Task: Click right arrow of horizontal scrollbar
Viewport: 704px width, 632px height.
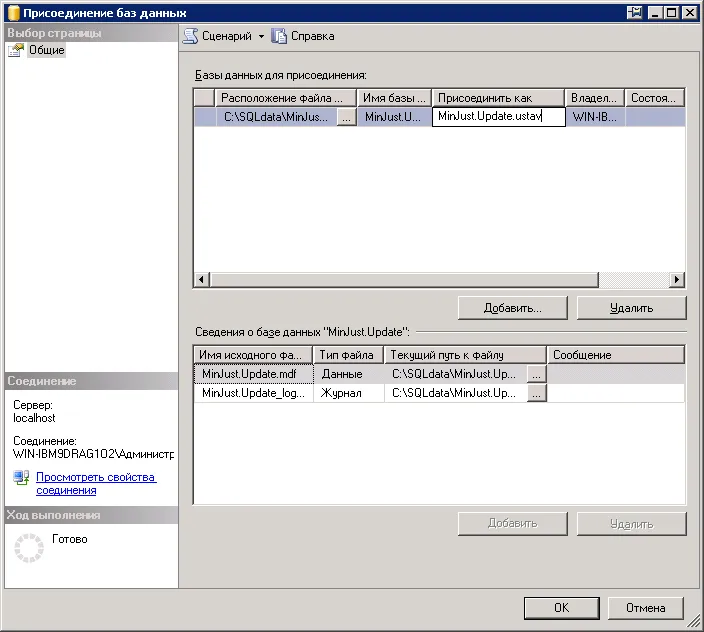Action: click(x=677, y=280)
